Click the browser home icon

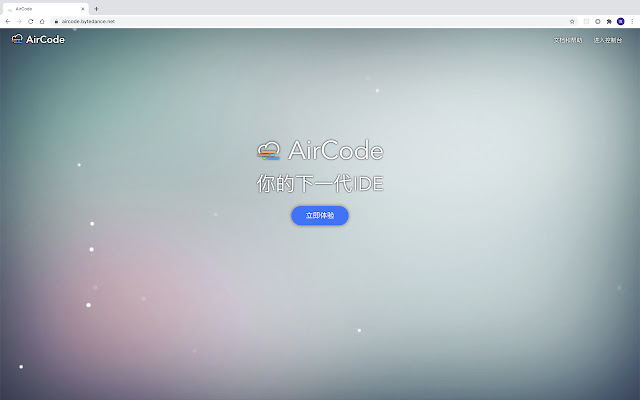click(42, 21)
